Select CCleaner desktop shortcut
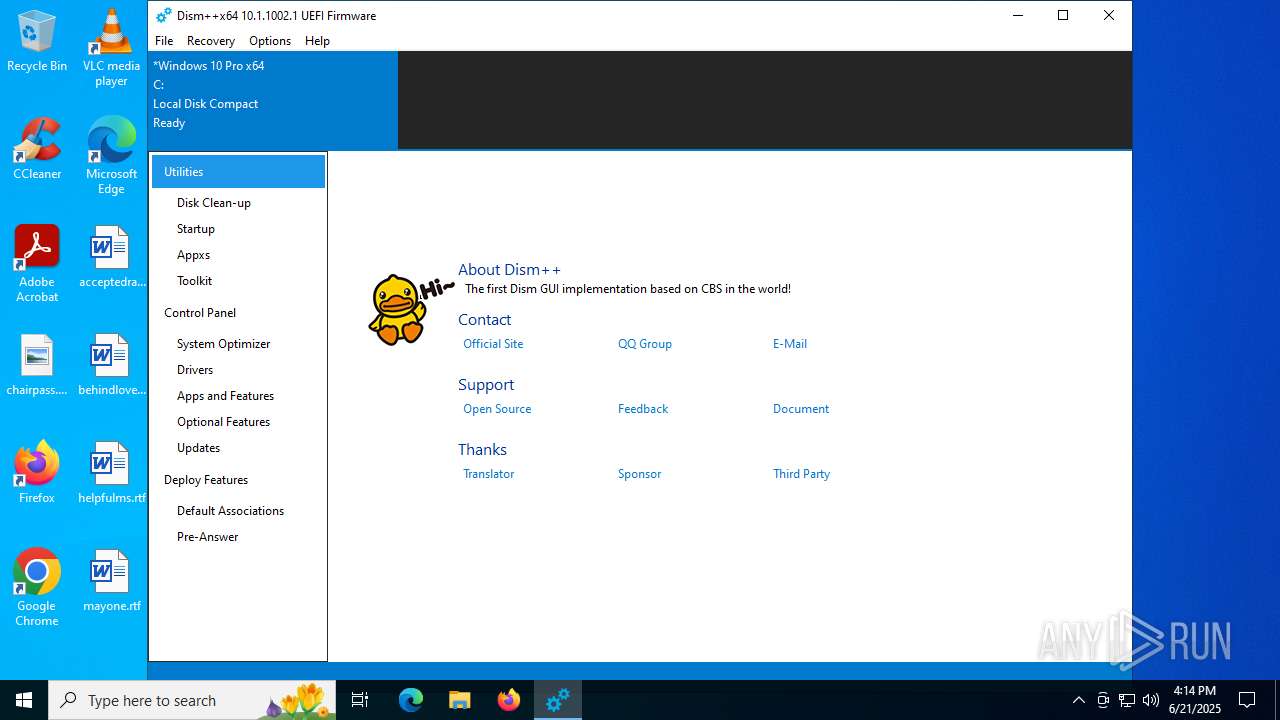The image size is (1280, 720). [37, 150]
